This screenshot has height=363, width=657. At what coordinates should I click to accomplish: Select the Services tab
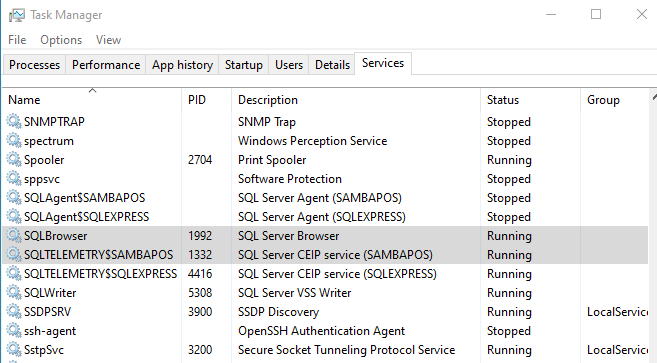click(x=383, y=63)
